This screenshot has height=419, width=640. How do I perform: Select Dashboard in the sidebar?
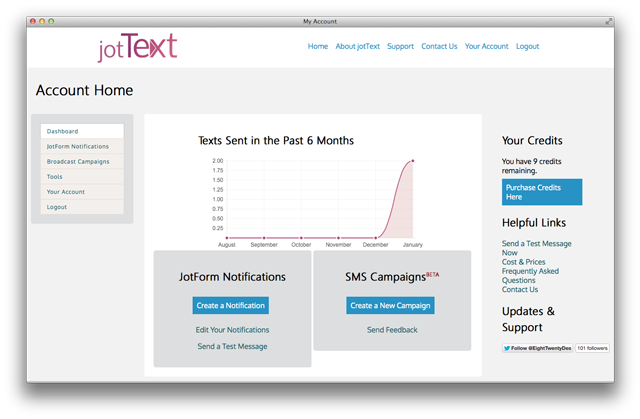coord(62,131)
